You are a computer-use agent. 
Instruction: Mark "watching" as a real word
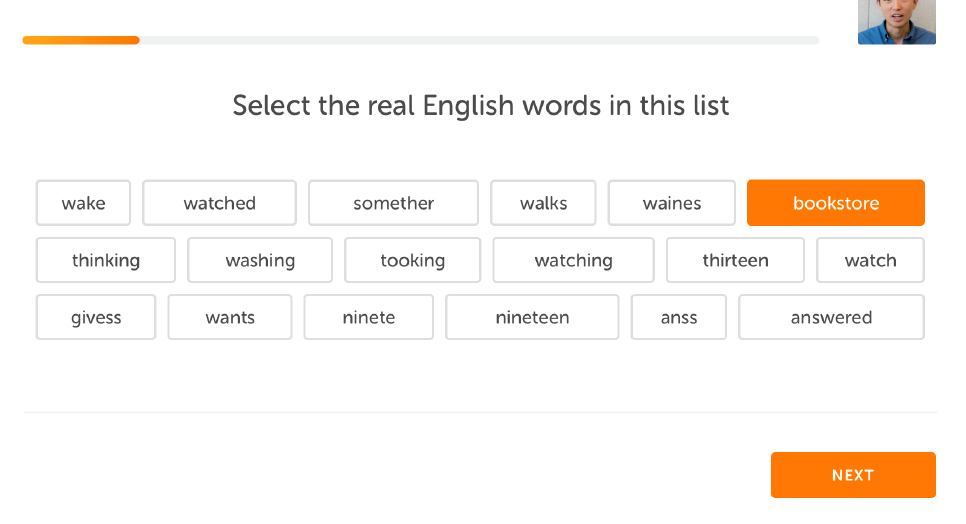[574, 260]
